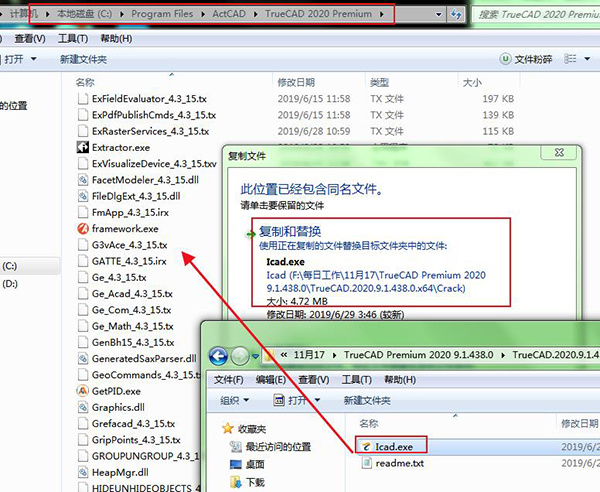Open the 查看(V) menu in the back window
600x492 pixels.
[x=30, y=39]
